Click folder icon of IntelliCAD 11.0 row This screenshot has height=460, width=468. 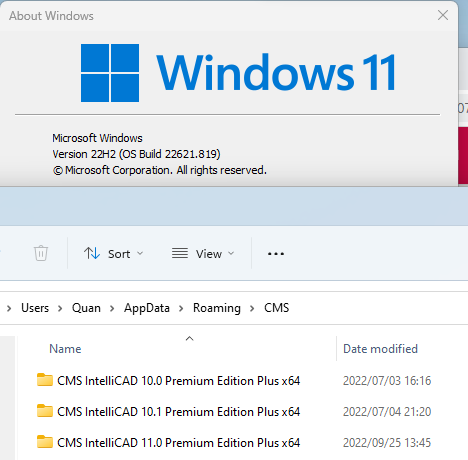point(45,442)
